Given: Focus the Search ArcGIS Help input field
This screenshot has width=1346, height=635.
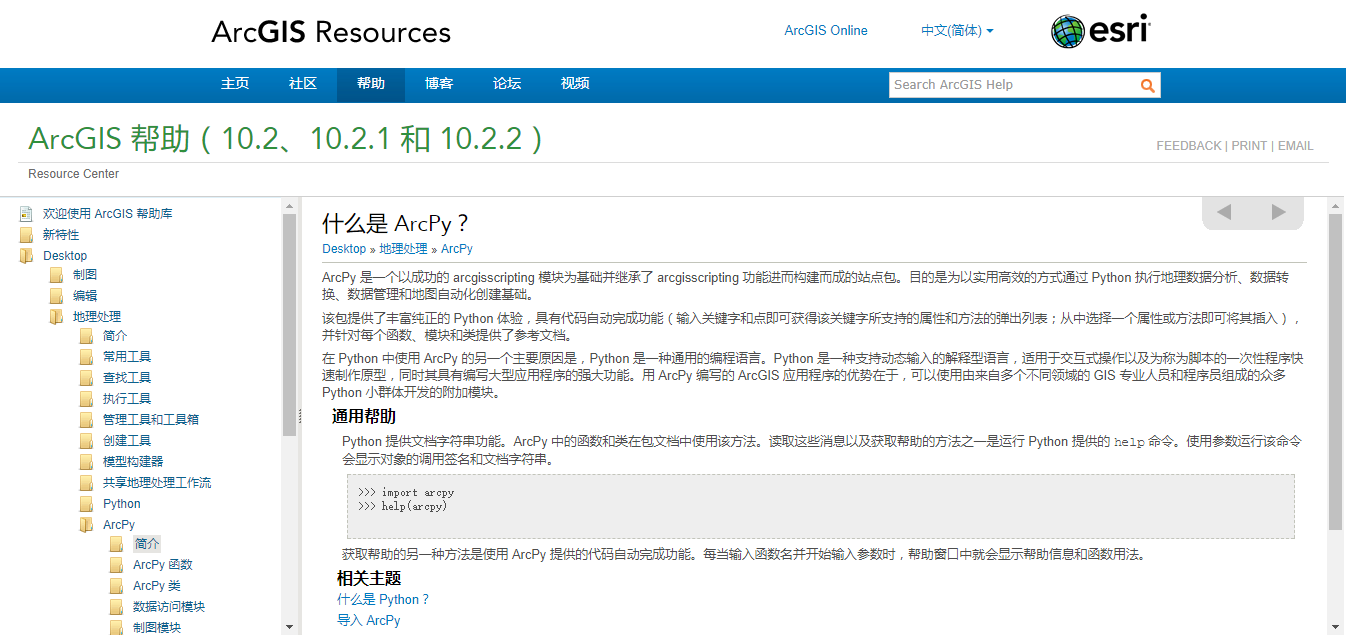Looking at the screenshot, I should (1013, 85).
